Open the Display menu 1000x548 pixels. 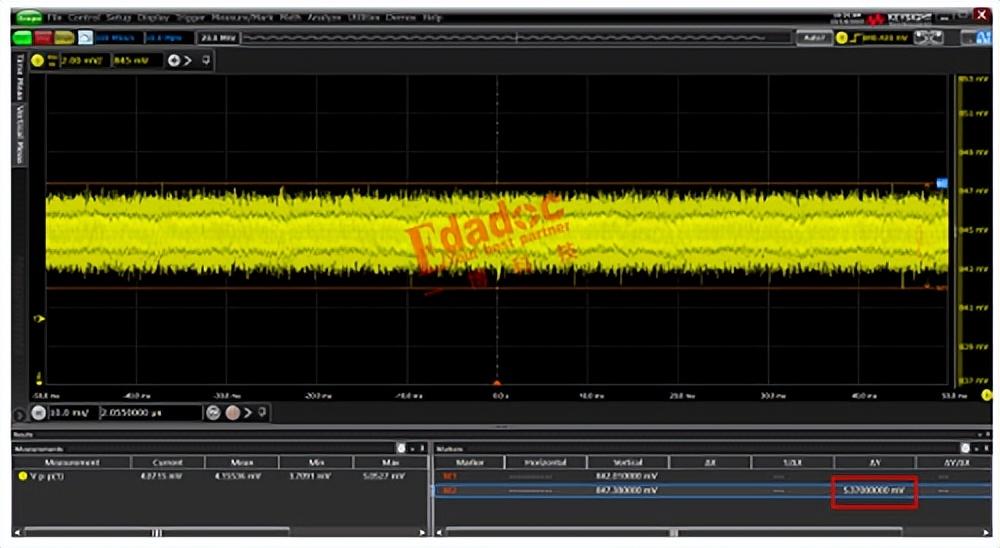(153, 17)
